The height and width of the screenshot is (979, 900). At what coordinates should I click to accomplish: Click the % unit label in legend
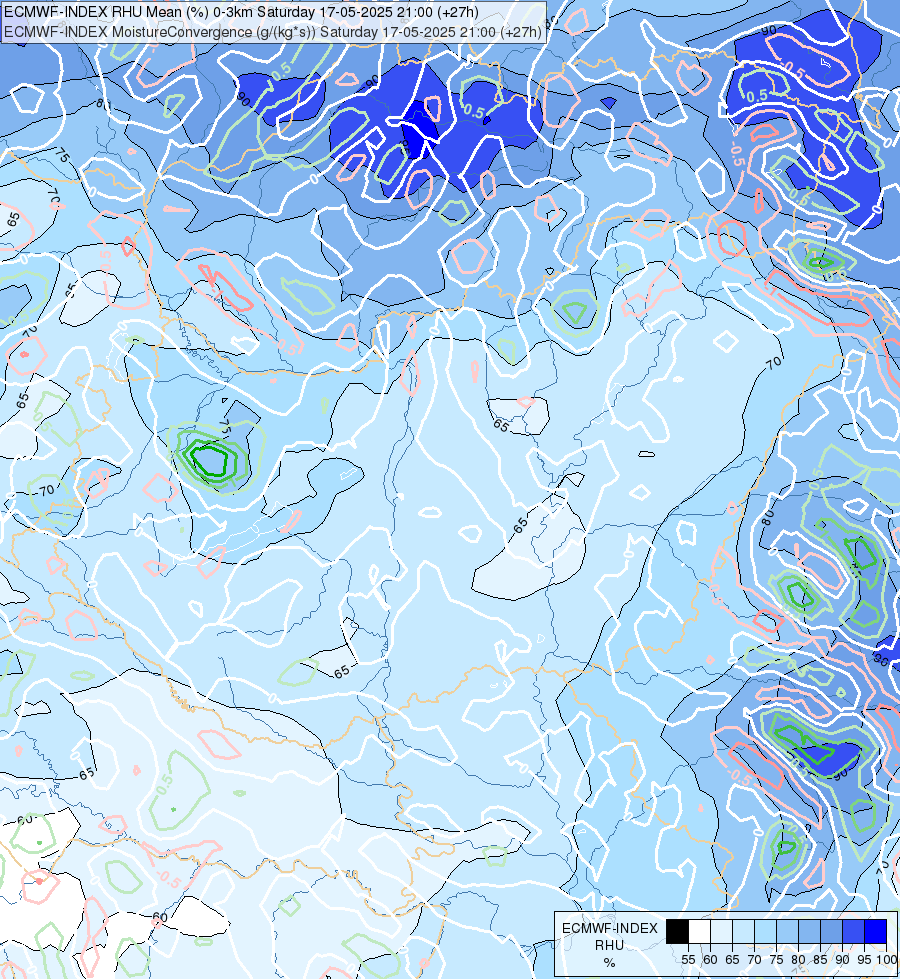click(609, 962)
